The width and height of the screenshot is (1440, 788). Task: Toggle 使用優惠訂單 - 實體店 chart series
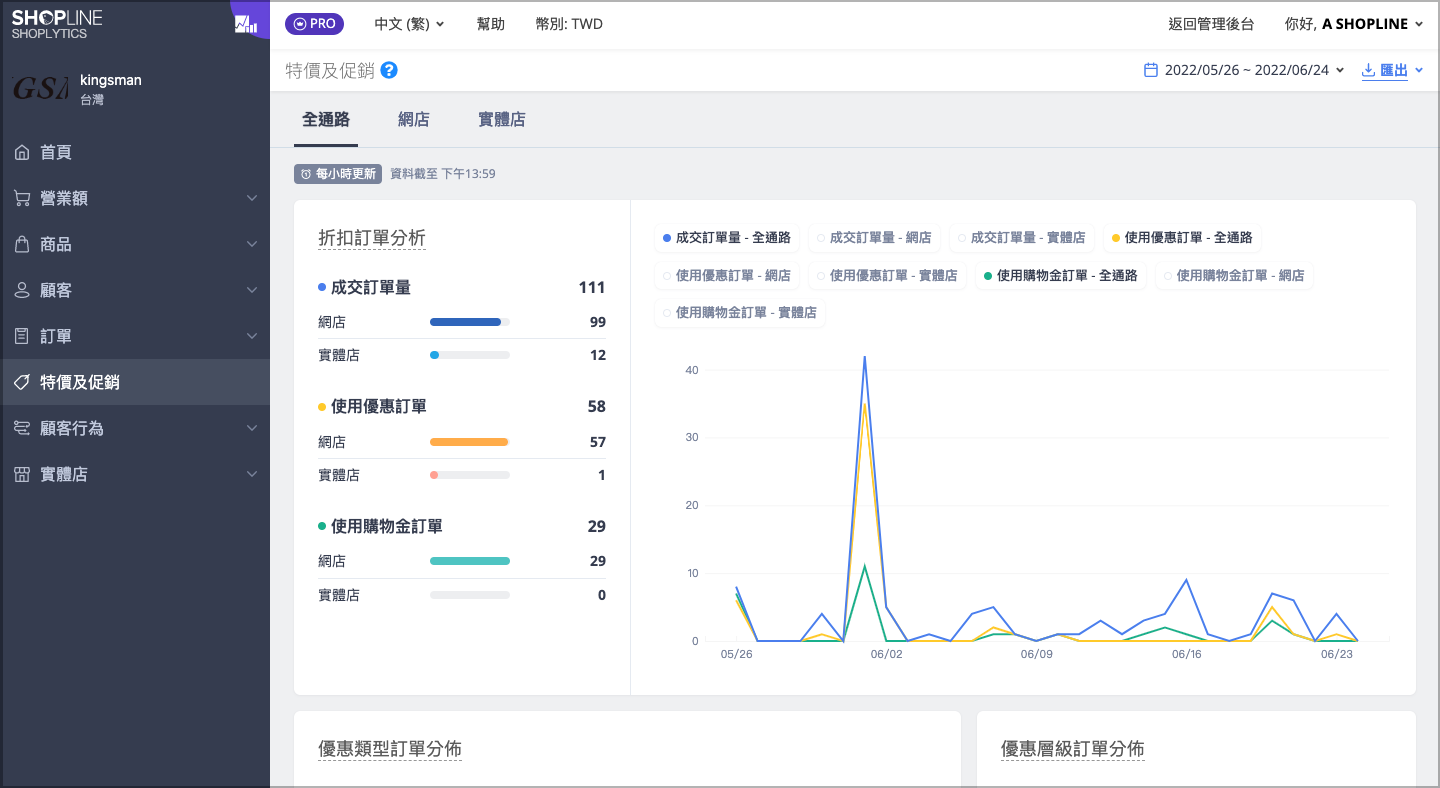(887, 275)
